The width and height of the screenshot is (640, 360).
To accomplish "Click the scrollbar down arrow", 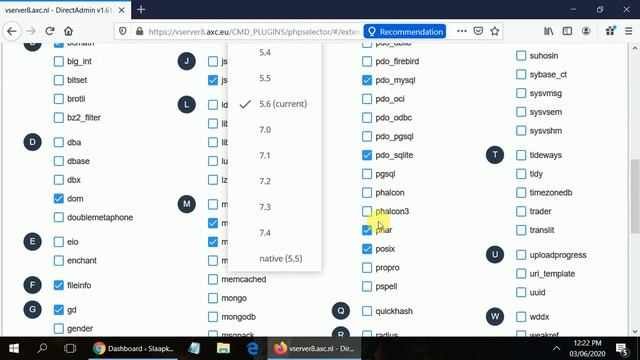I will pos(635,331).
